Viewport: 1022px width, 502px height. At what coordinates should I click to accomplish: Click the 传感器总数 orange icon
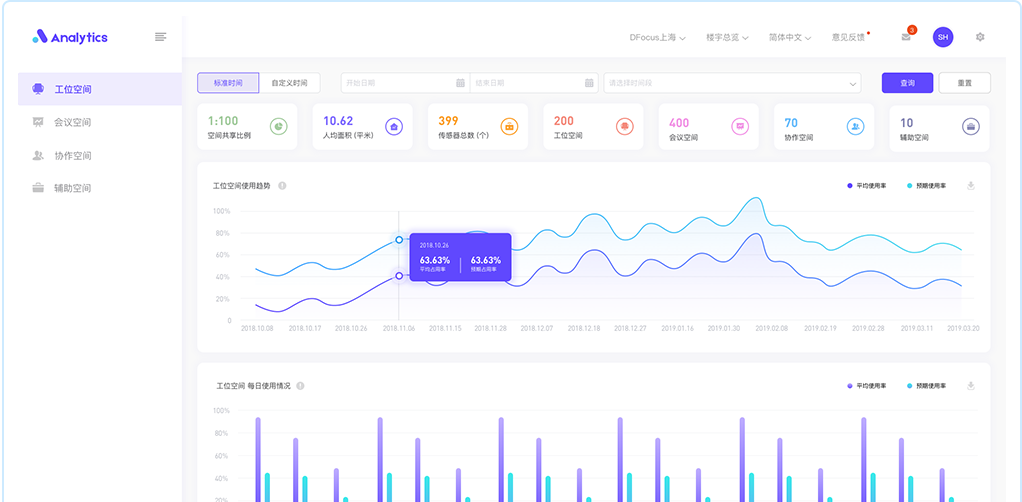click(x=509, y=127)
